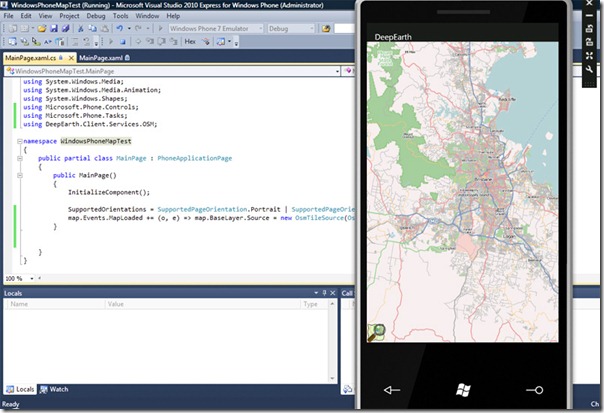Click emulator Fit to Screen icon

tap(589, 56)
